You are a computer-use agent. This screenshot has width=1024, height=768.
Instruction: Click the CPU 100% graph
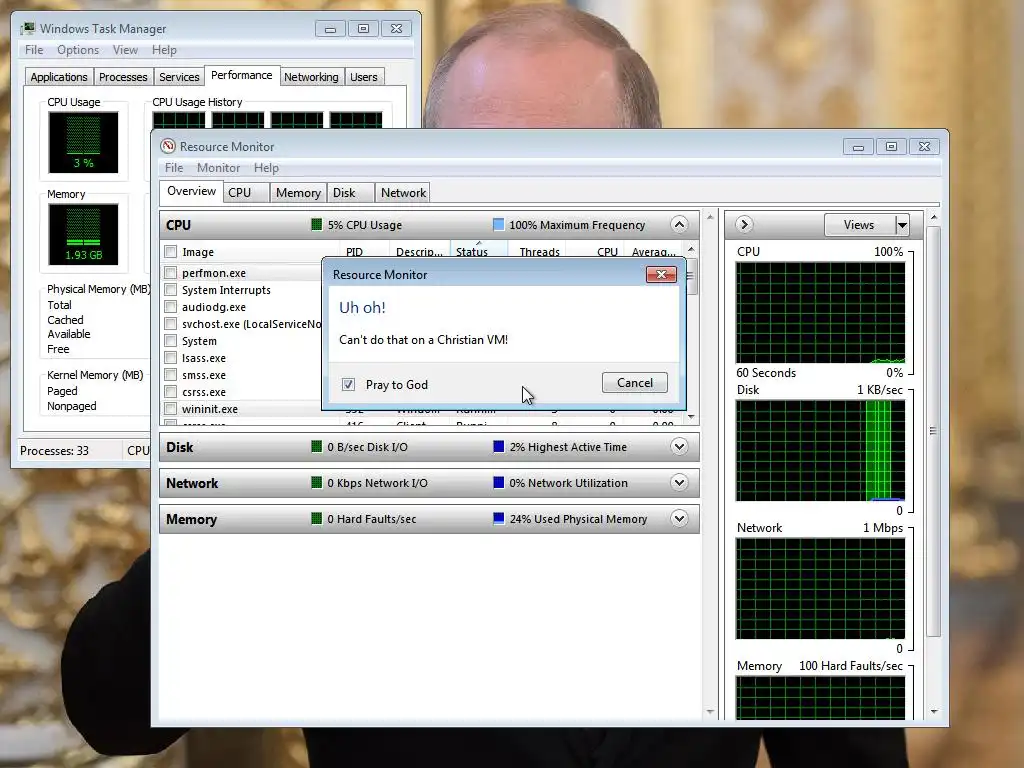[820, 313]
